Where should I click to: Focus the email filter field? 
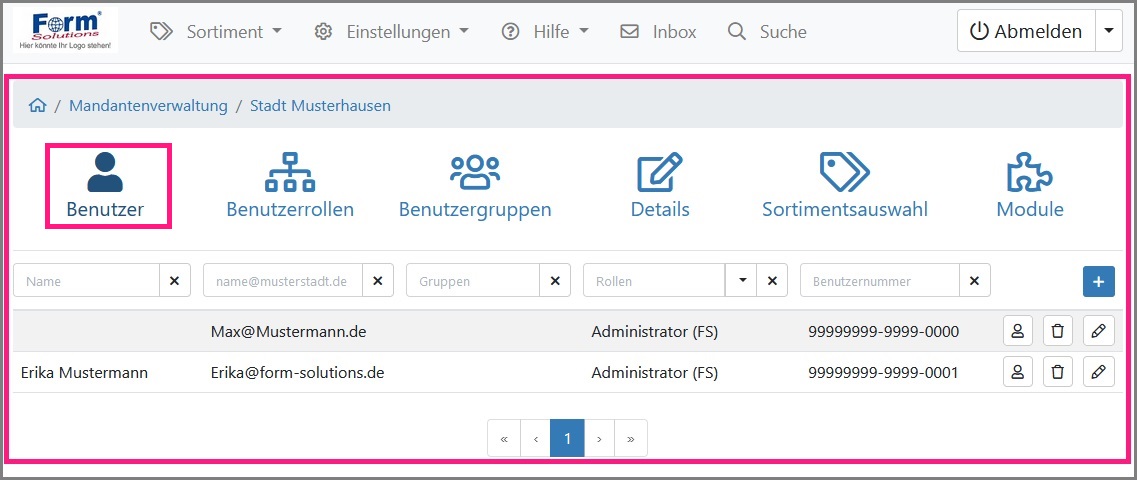[283, 281]
